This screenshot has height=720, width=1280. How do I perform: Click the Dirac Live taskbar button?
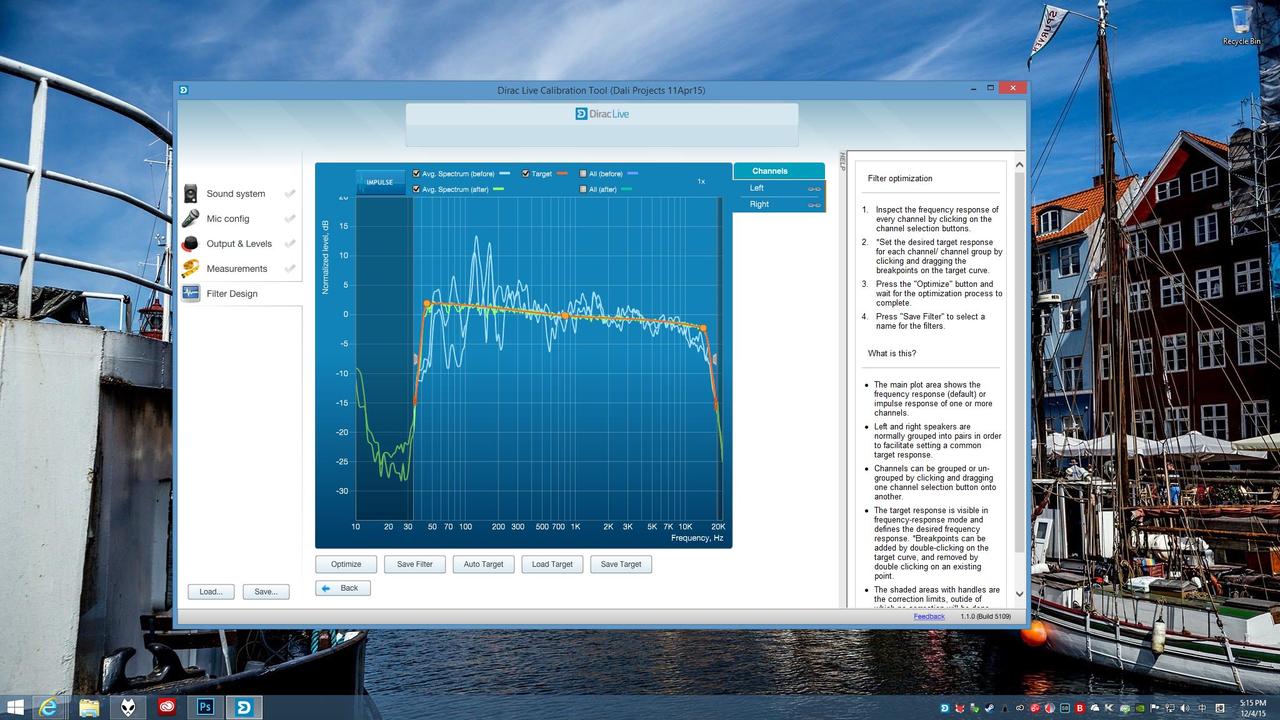pyautogui.click(x=244, y=708)
